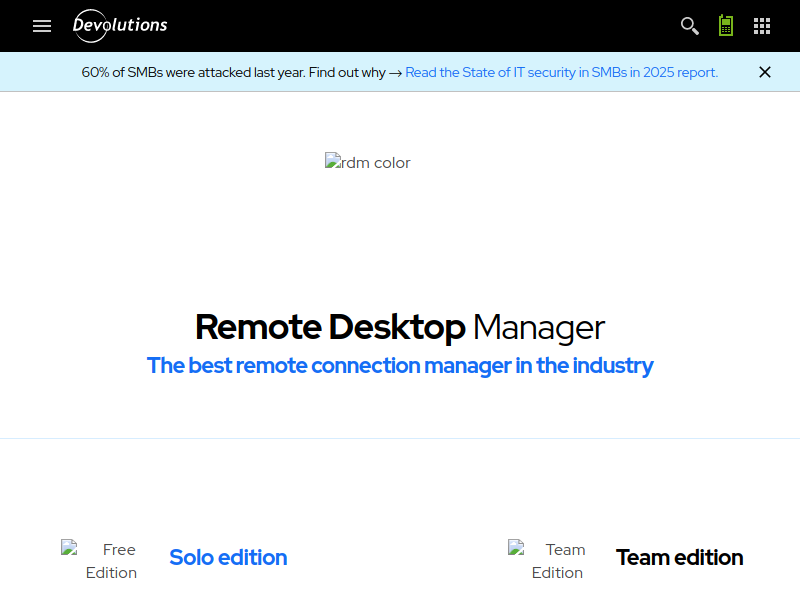Viewport: 800px width, 600px height.
Task: Open the apps grid launcher icon
Action: click(x=762, y=26)
